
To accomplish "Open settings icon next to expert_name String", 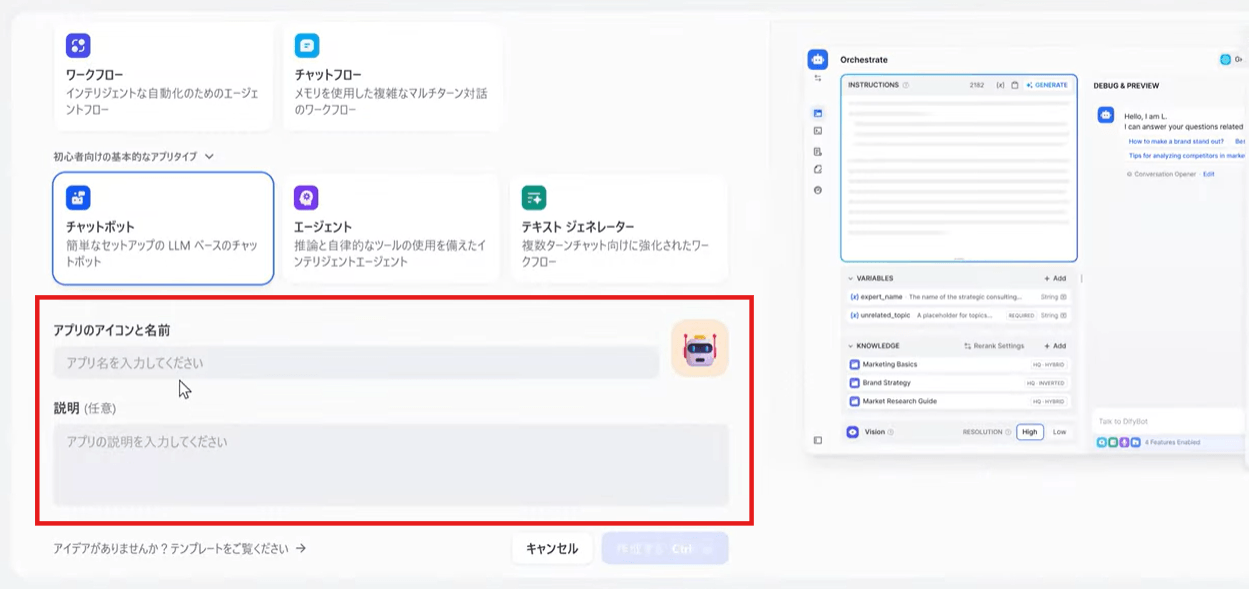I will click(1063, 297).
